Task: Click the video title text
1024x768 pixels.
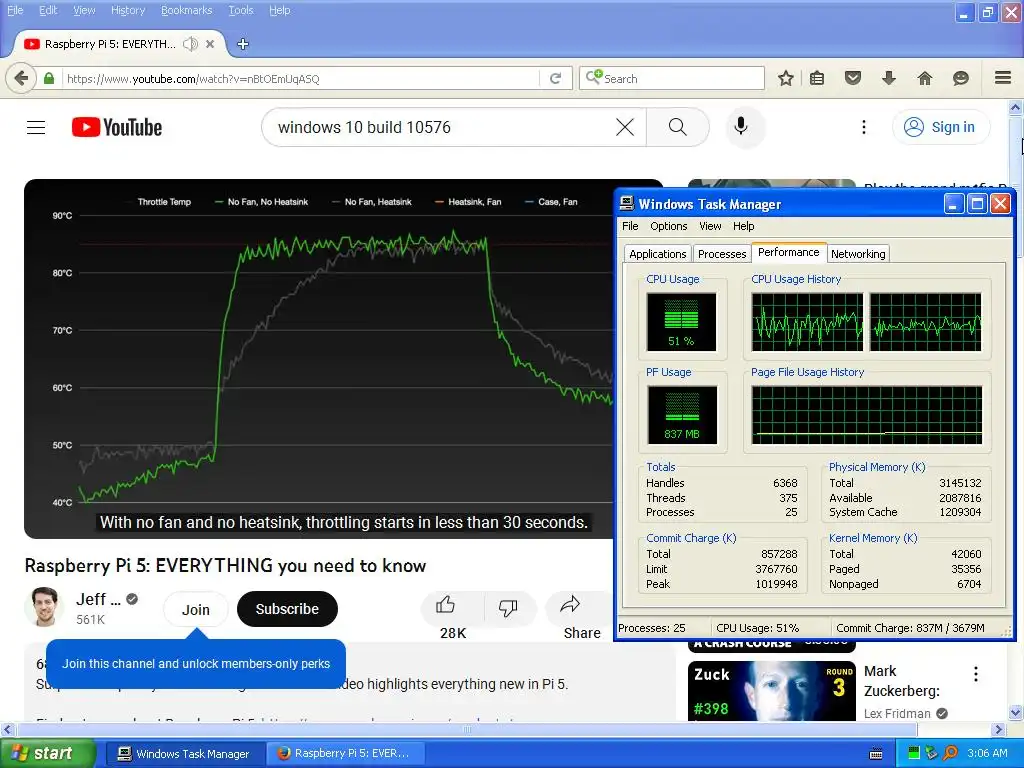Action: pyautogui.click(x=225, y=566)
